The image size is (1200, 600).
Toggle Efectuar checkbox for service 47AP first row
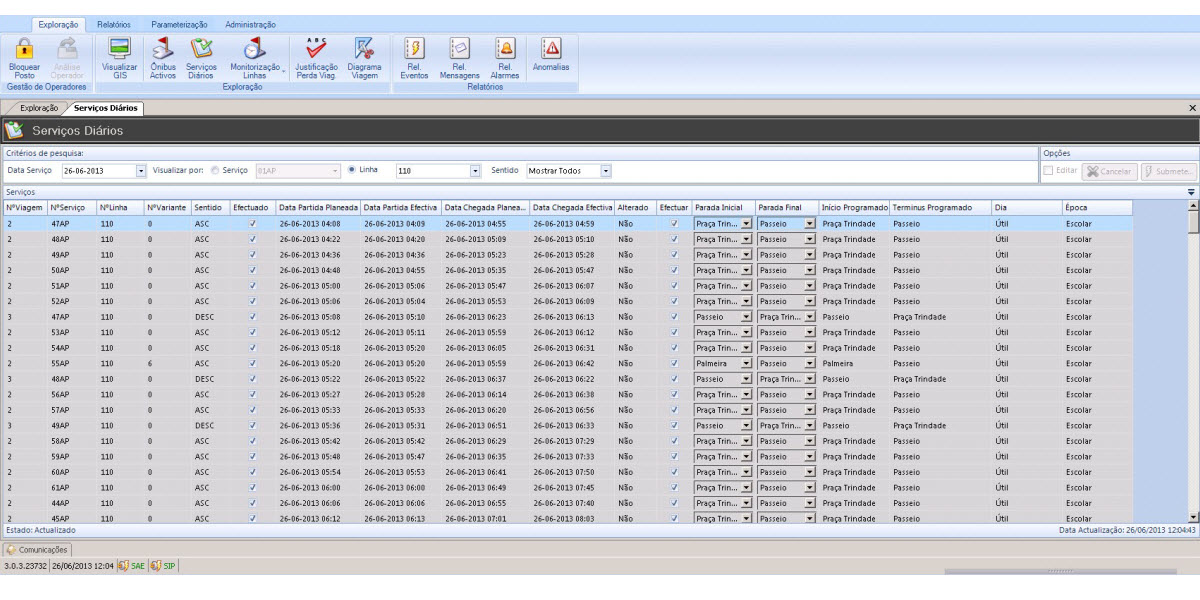coord(674,224)
